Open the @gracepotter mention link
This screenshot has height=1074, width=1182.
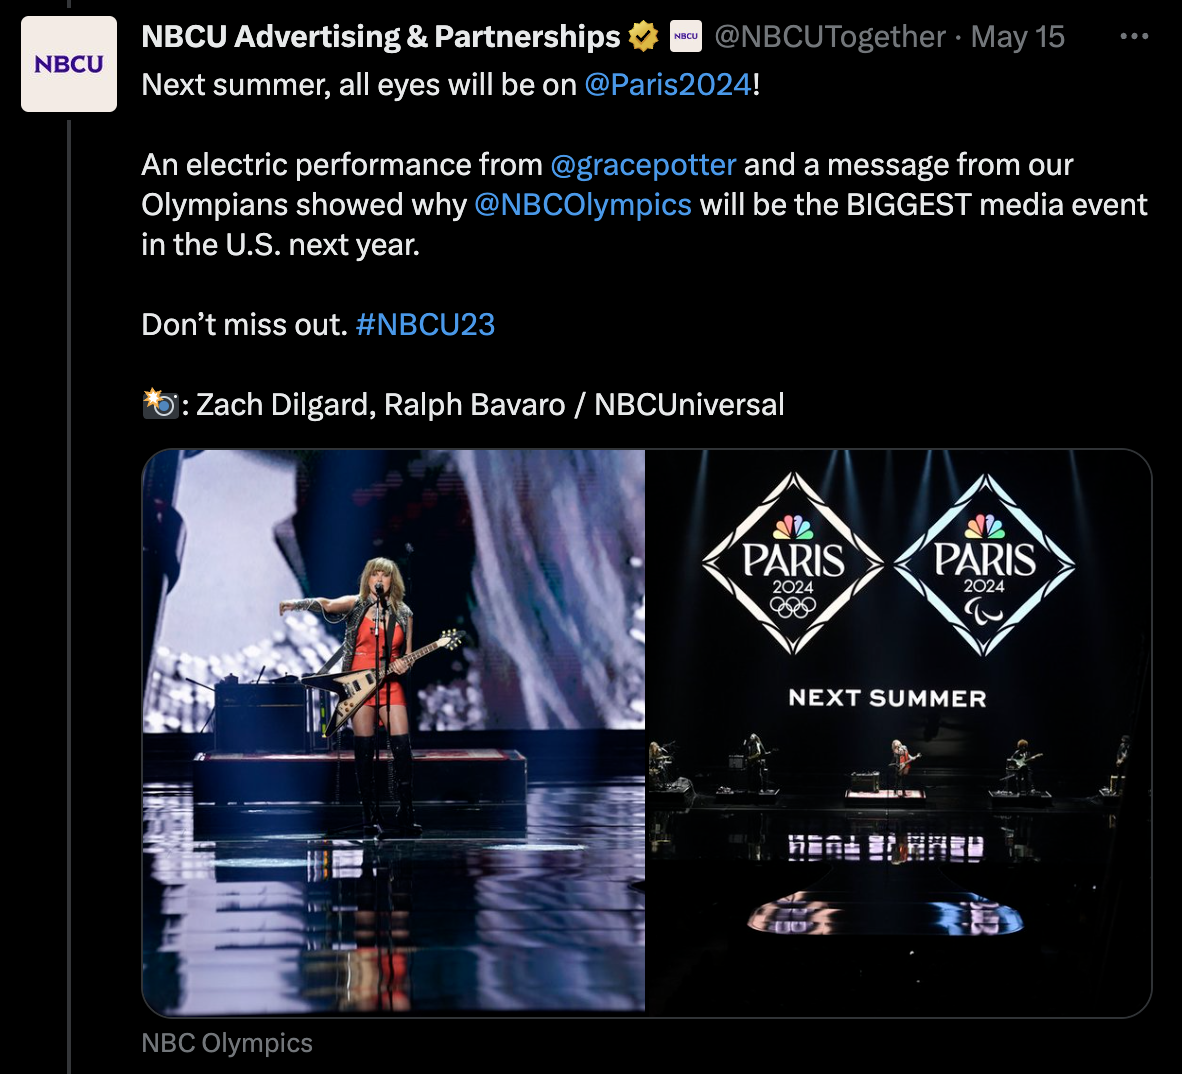click(643, 164)
